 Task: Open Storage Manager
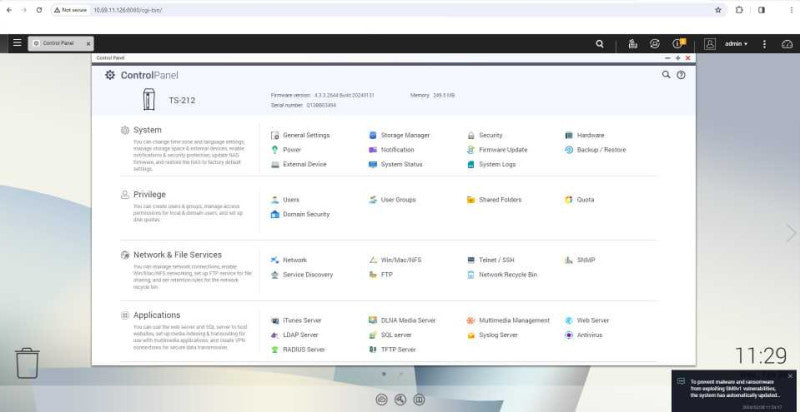399,135
